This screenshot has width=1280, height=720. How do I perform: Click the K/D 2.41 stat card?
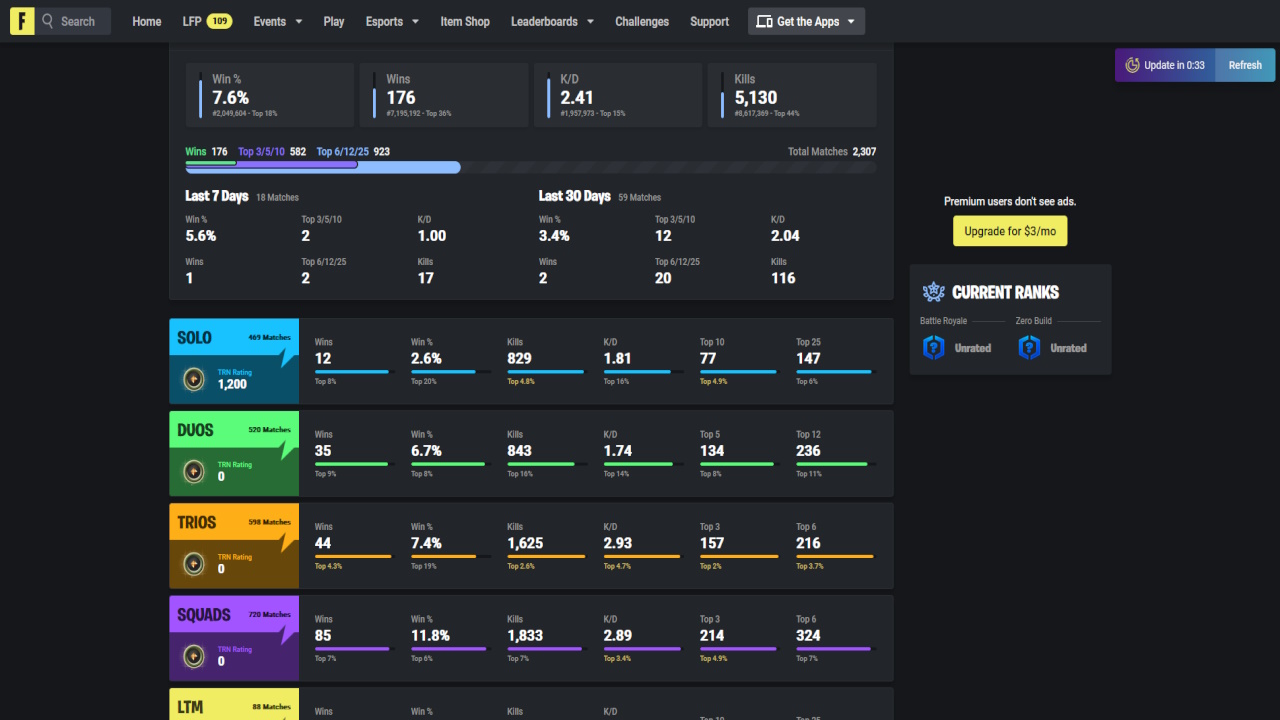click(618, 95)
